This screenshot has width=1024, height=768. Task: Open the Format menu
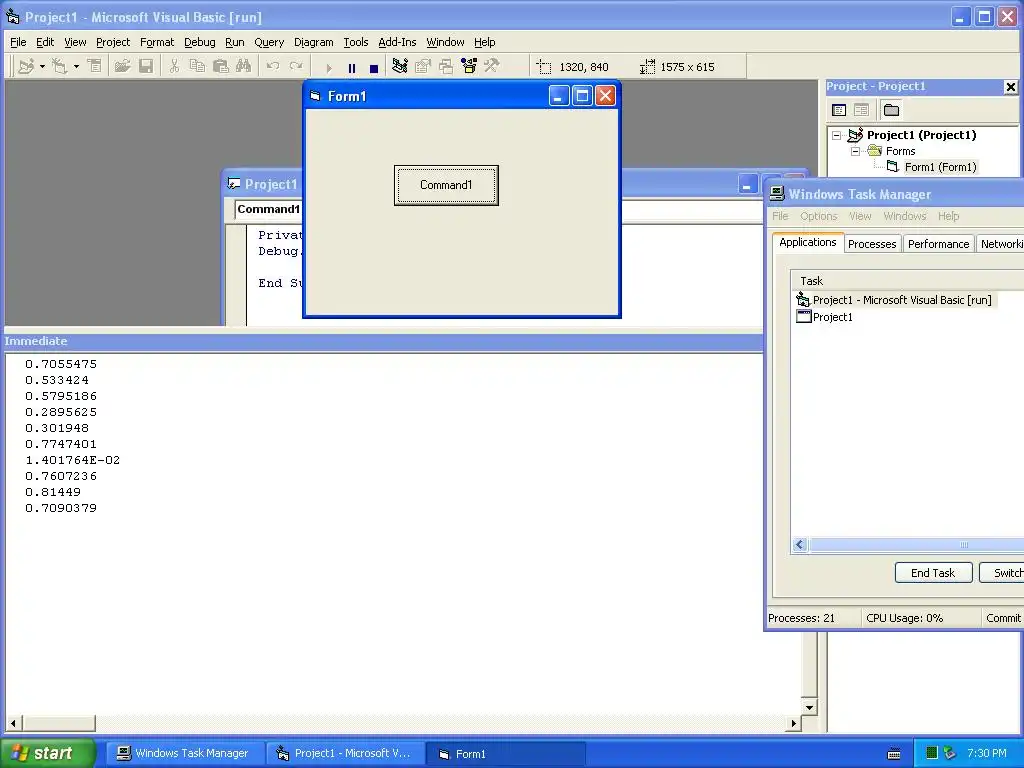(x=157, y=42)
